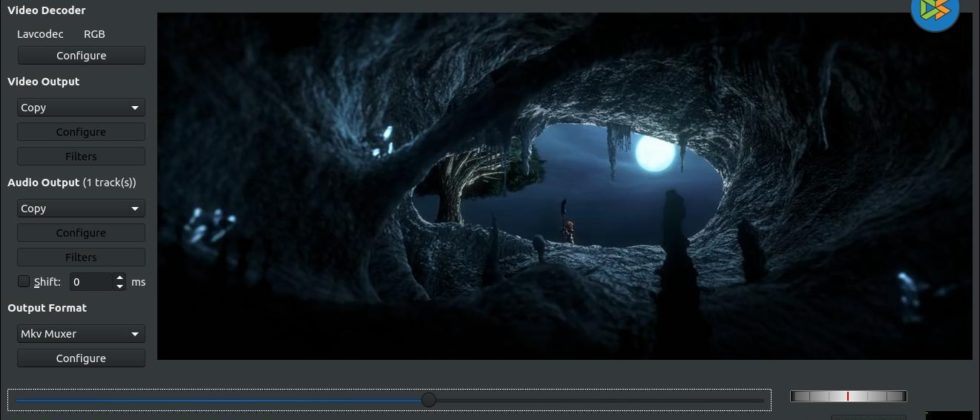980x420 pixels.
Task: Open Audio Output codec dropdown
Action: [81, 209]
